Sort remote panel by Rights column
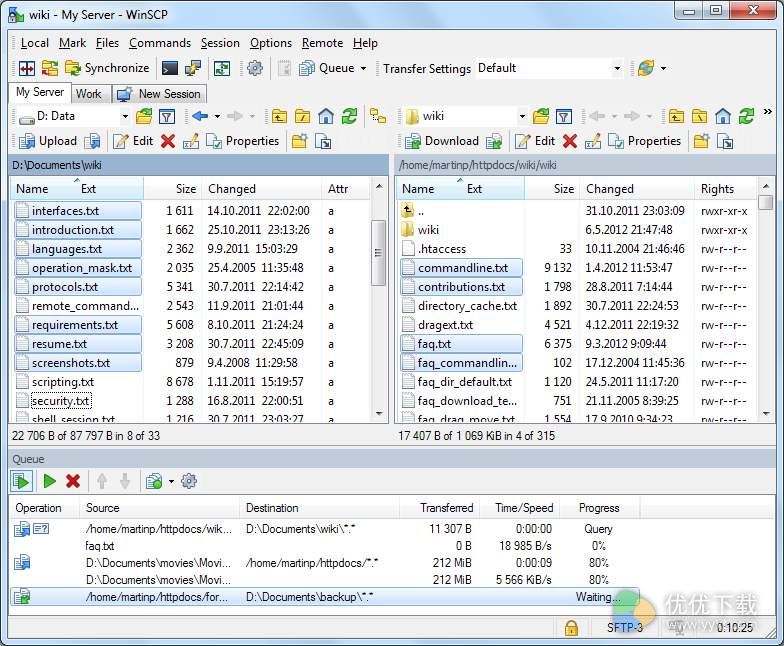This screenshot has height=646, width=784. [725, 189]
